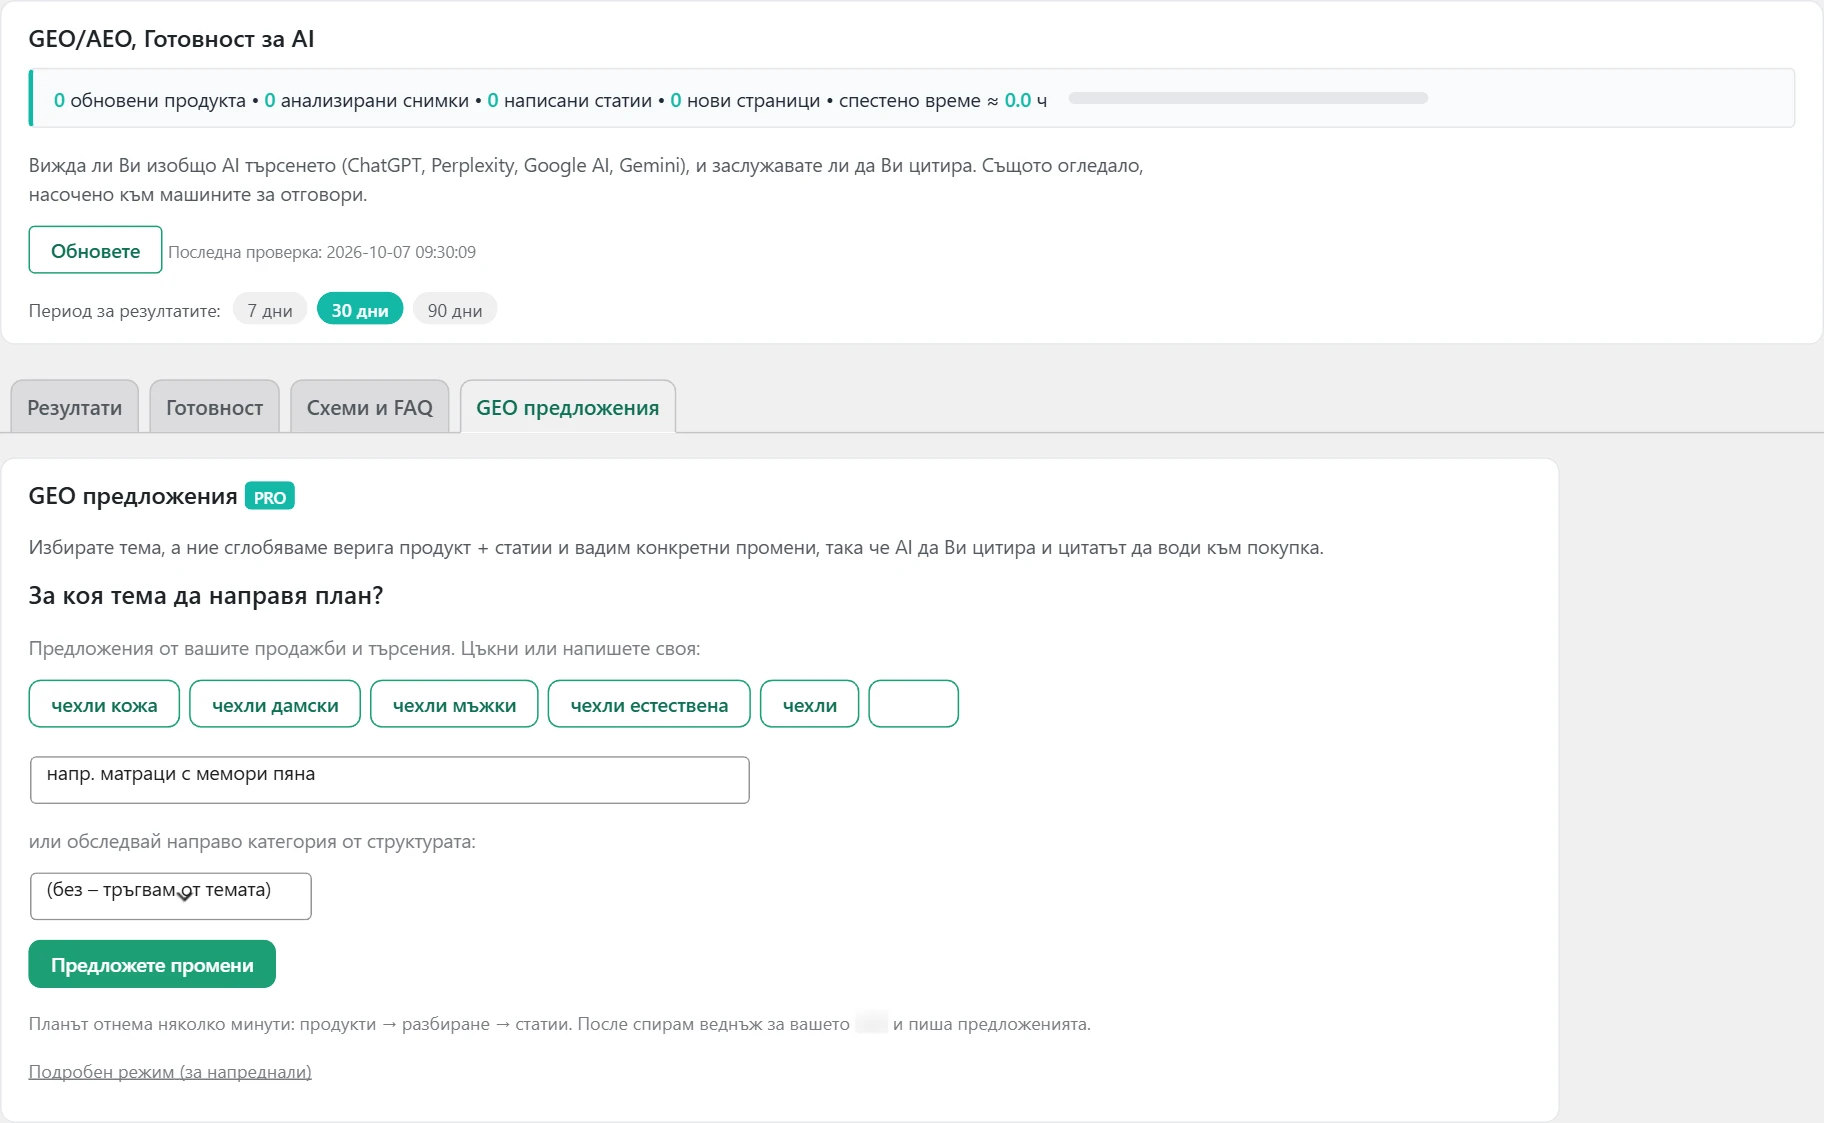Click the 'Период за резултатите:' label
The width and height of the screenshot is (1824, 1123).
point(125,311)
